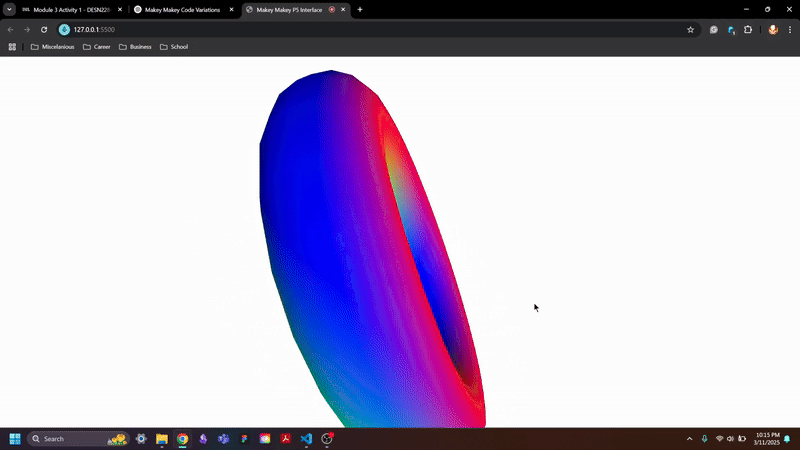Close the Makey Makey Code Variations tab

click(x=231, y=10)
